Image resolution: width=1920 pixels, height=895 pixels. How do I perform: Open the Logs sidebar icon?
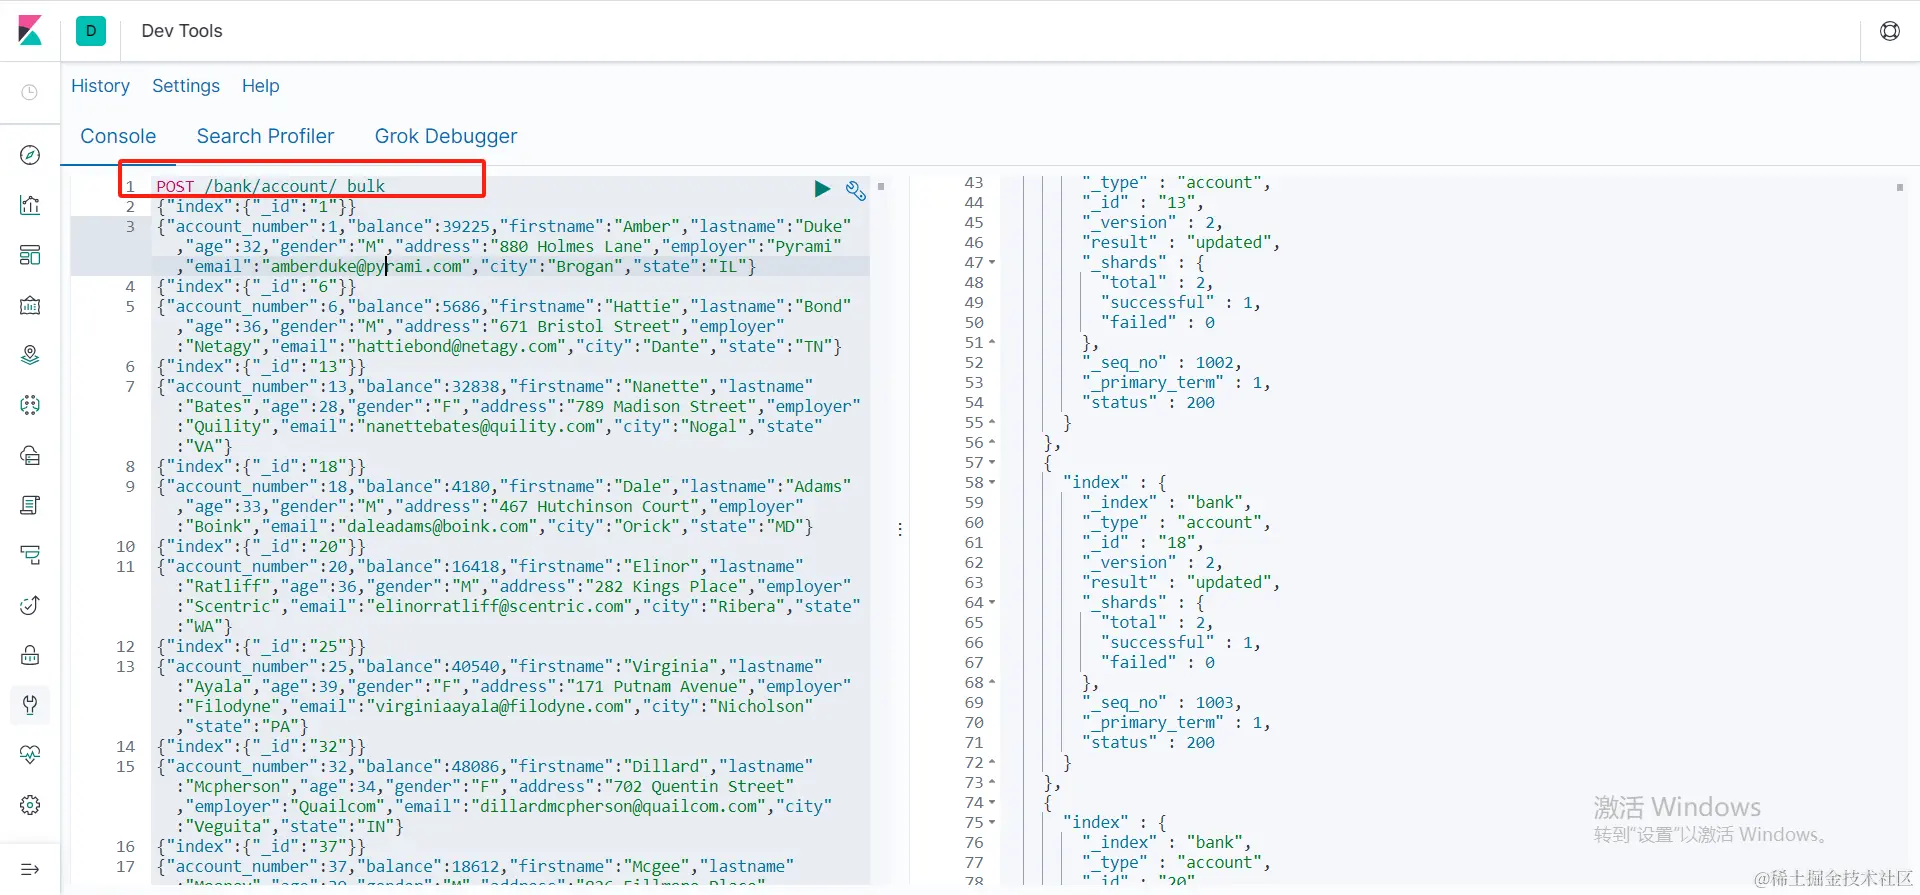(x=30, y=505)
